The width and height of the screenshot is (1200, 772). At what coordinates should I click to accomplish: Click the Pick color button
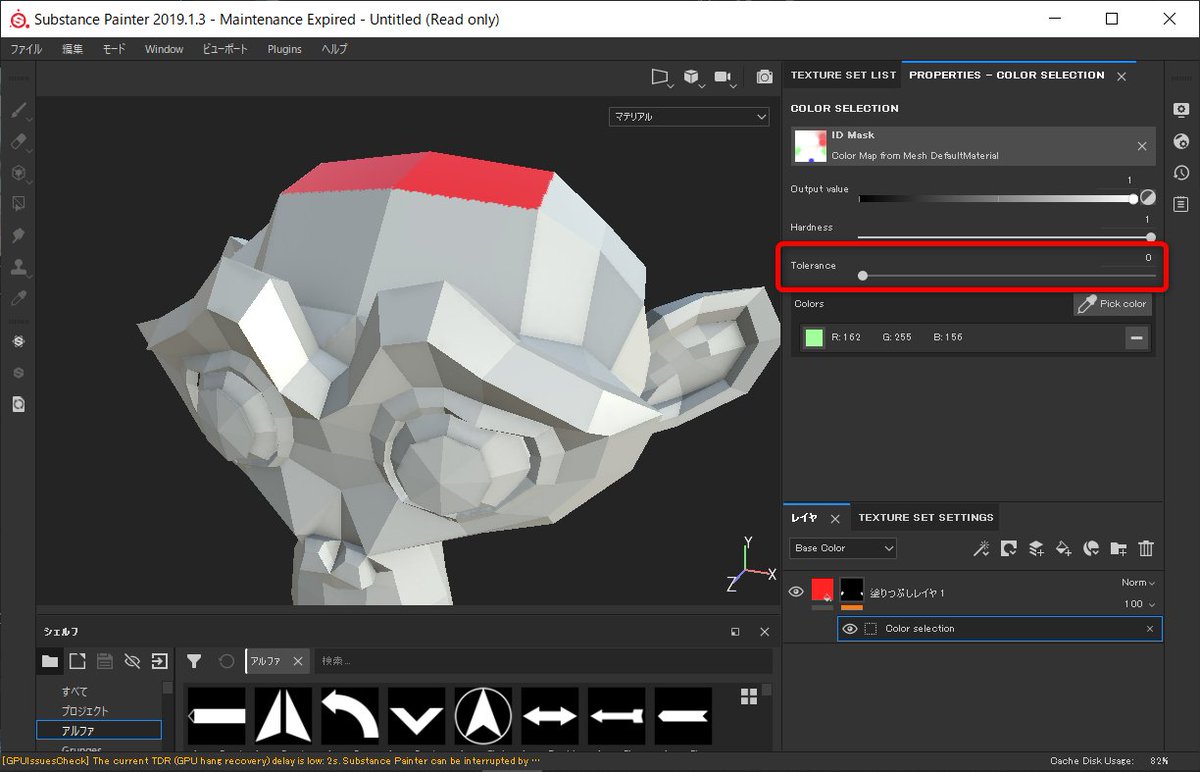(1112, 304)
